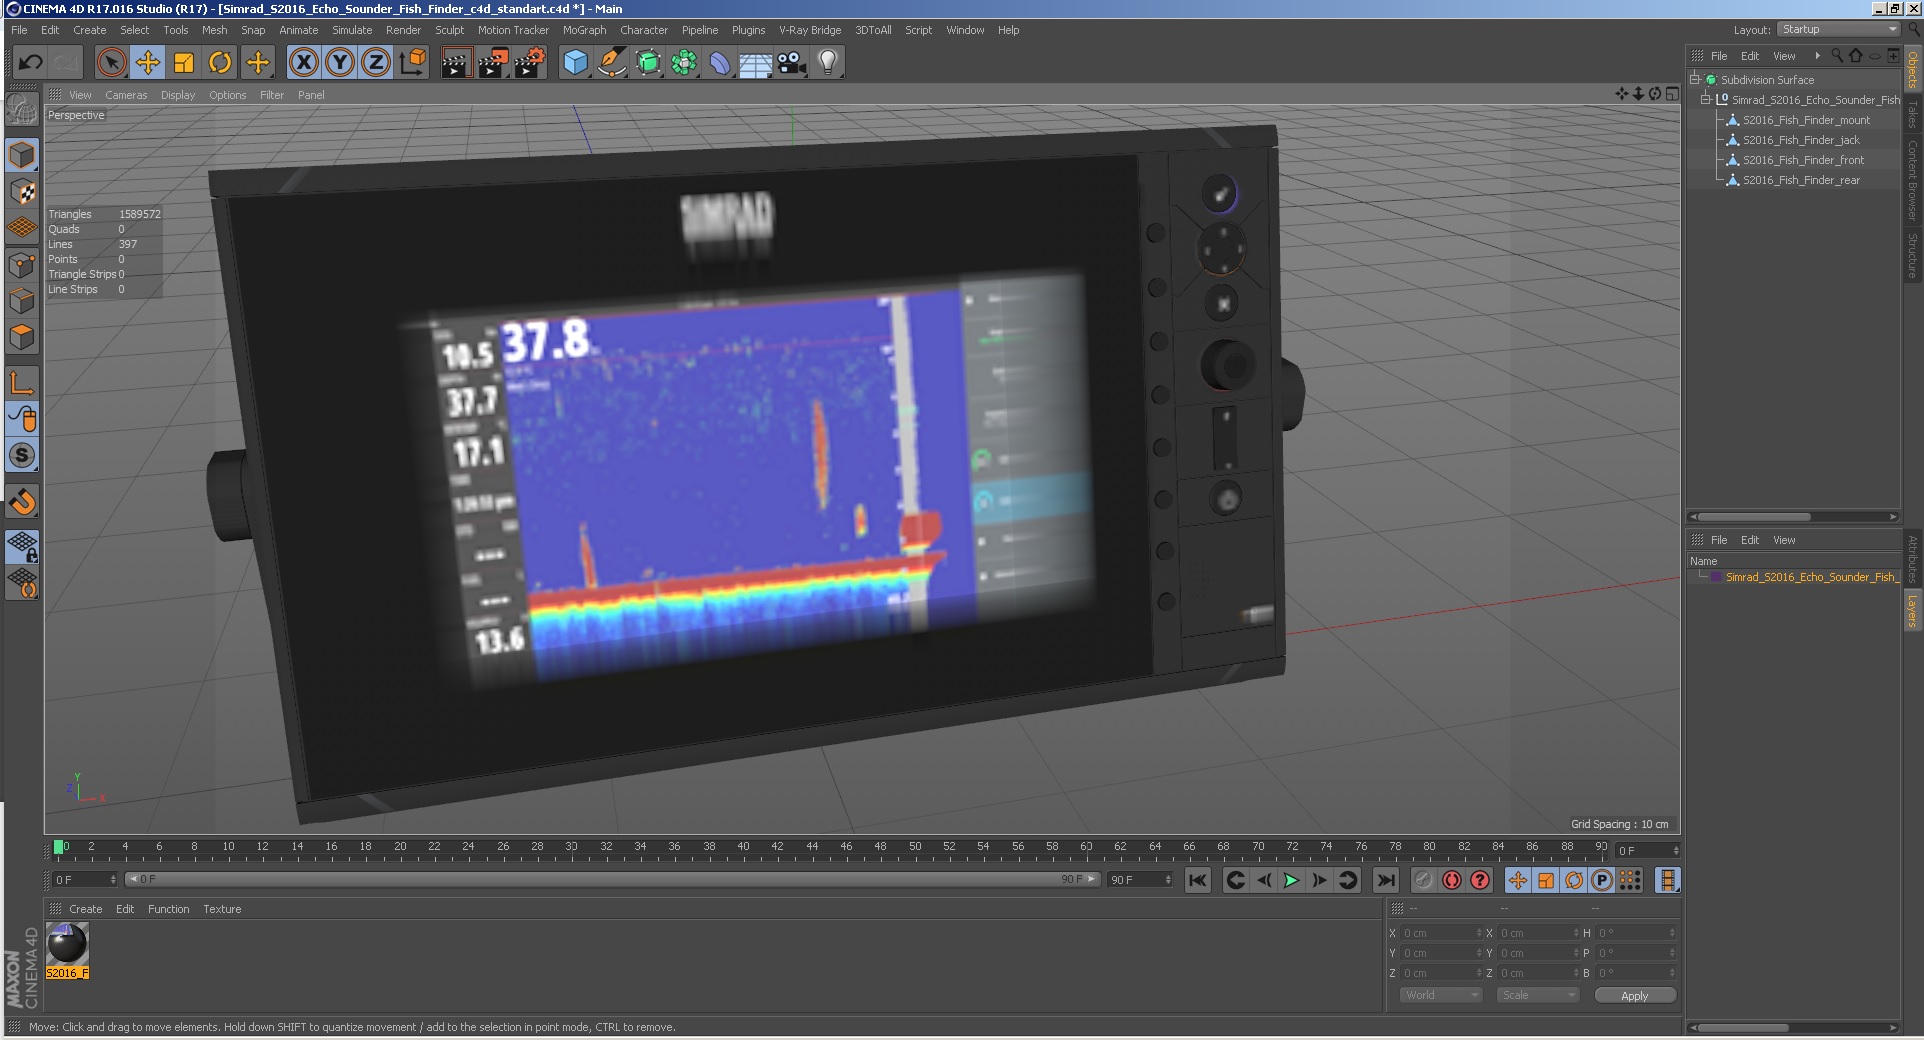Open the MoGraph menu
The width and height of the screenshot is (1924, 1040).
point(584,30)
